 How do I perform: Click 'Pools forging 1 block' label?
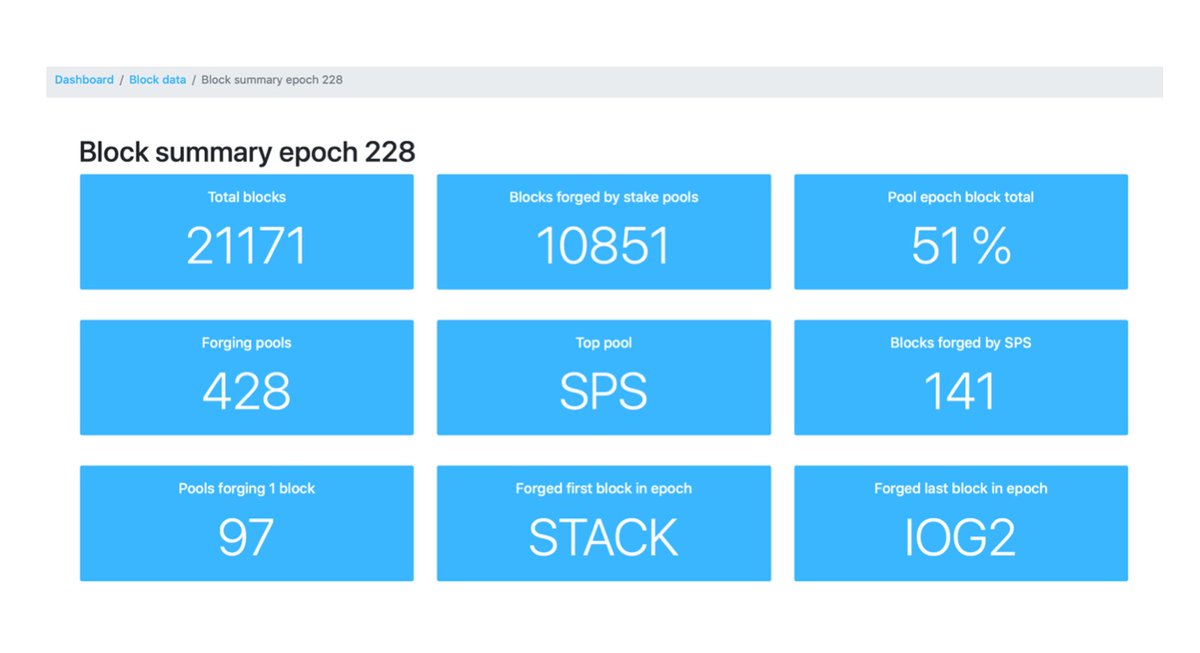point(247,489)
